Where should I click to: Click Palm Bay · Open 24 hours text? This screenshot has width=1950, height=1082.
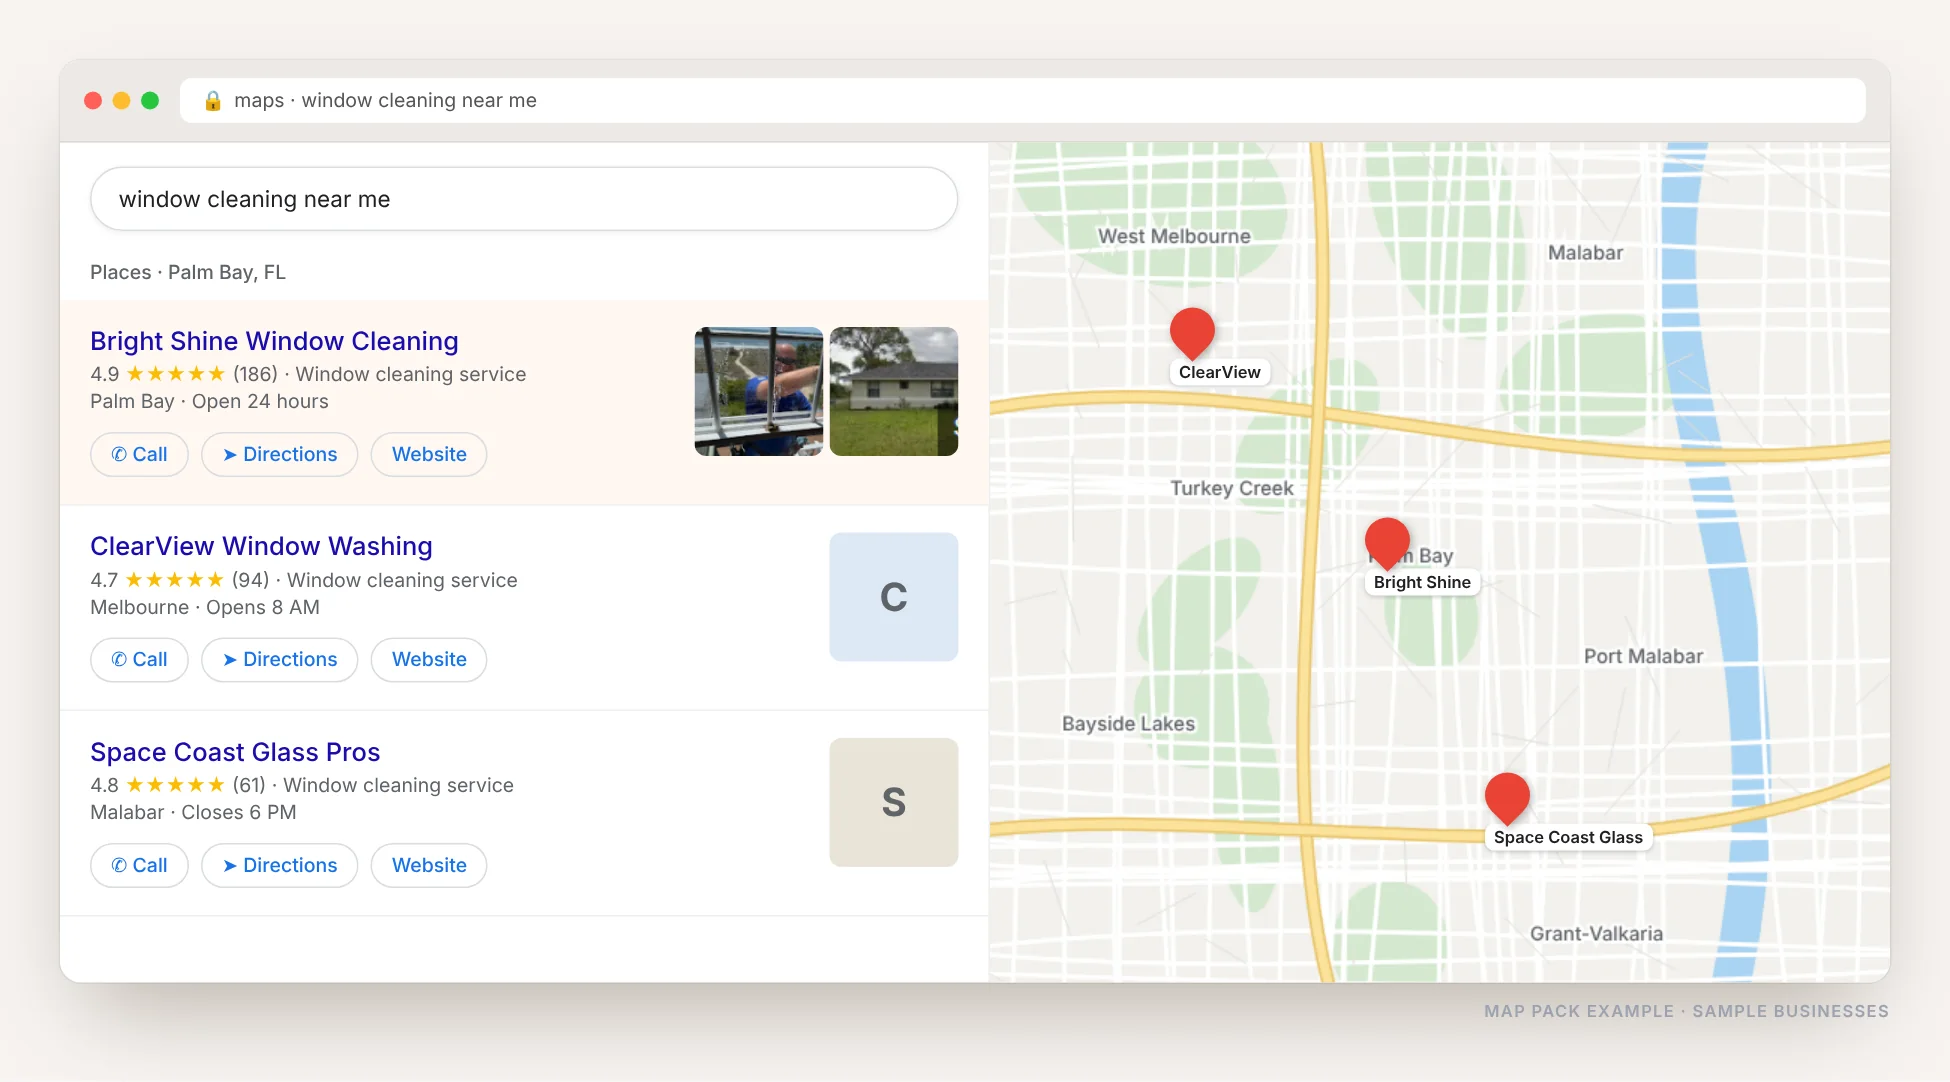[x=209, y=401]
